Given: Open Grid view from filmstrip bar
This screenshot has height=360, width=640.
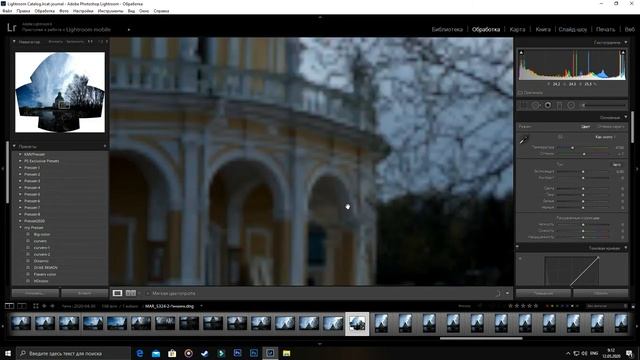Looking at the screenshot, I should point(36,306).
